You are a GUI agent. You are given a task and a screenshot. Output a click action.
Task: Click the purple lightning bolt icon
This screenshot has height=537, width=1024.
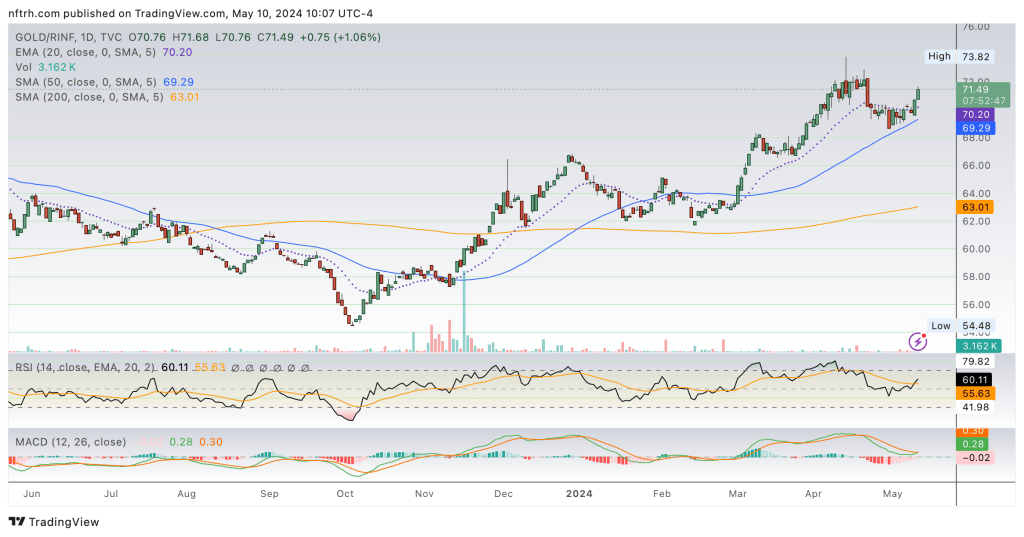[x=918, y=342]
